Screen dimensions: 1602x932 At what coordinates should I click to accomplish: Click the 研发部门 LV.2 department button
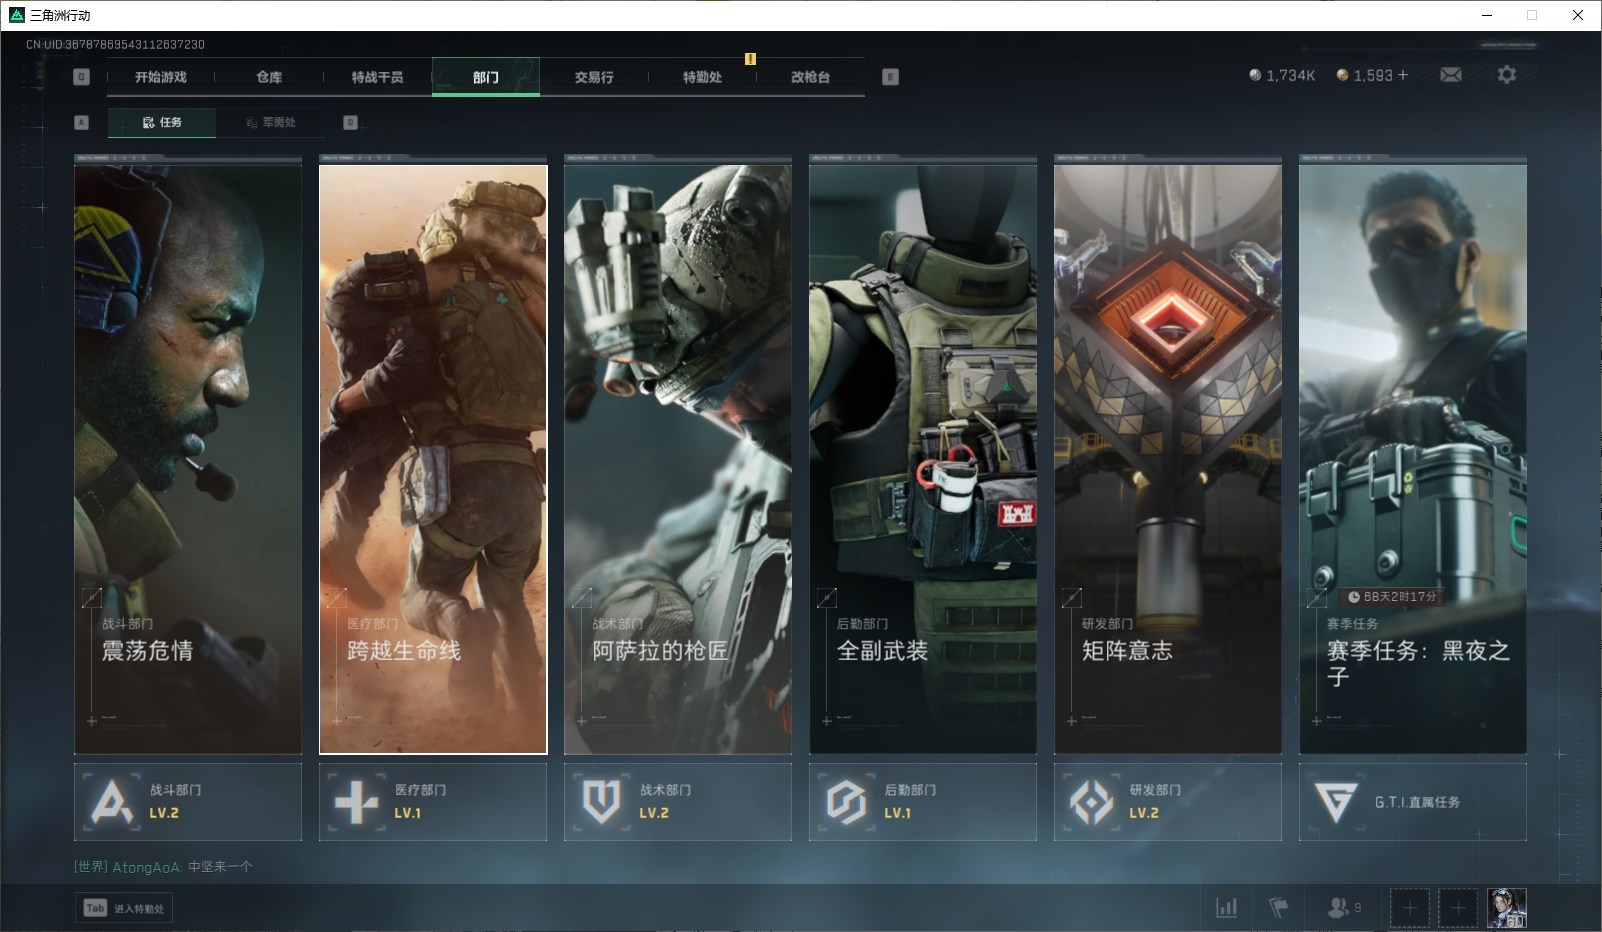pos(1168,802)
